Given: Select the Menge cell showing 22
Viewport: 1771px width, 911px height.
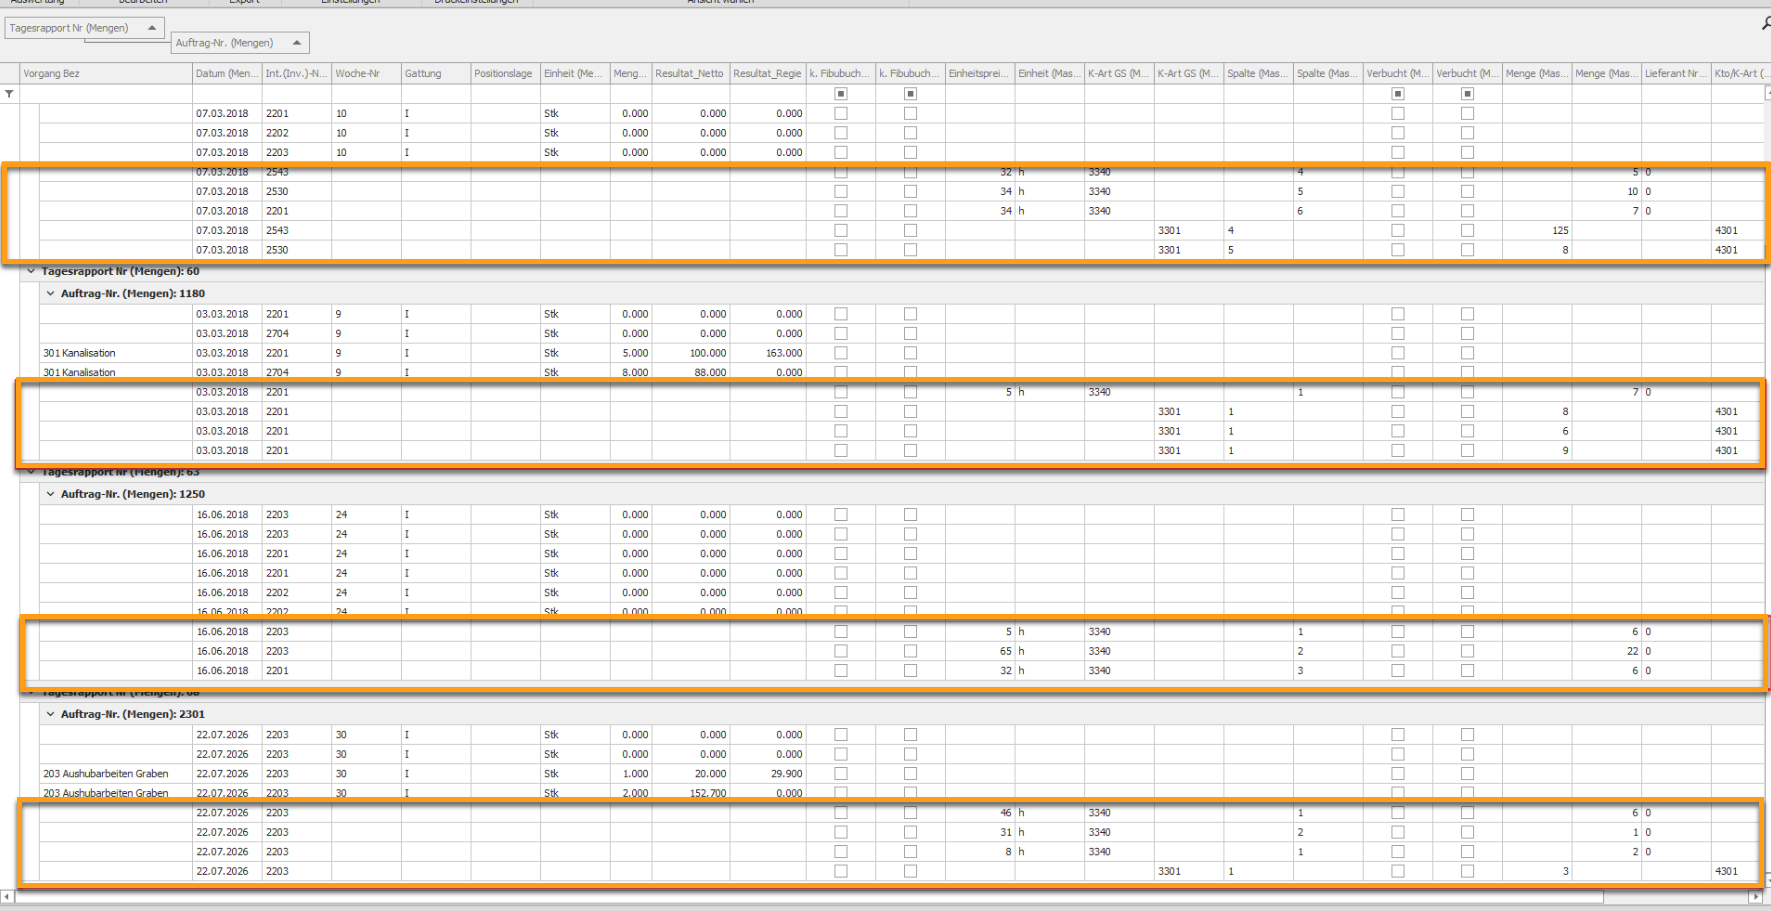Looking at the screenshot, I should click(1607, 651).
